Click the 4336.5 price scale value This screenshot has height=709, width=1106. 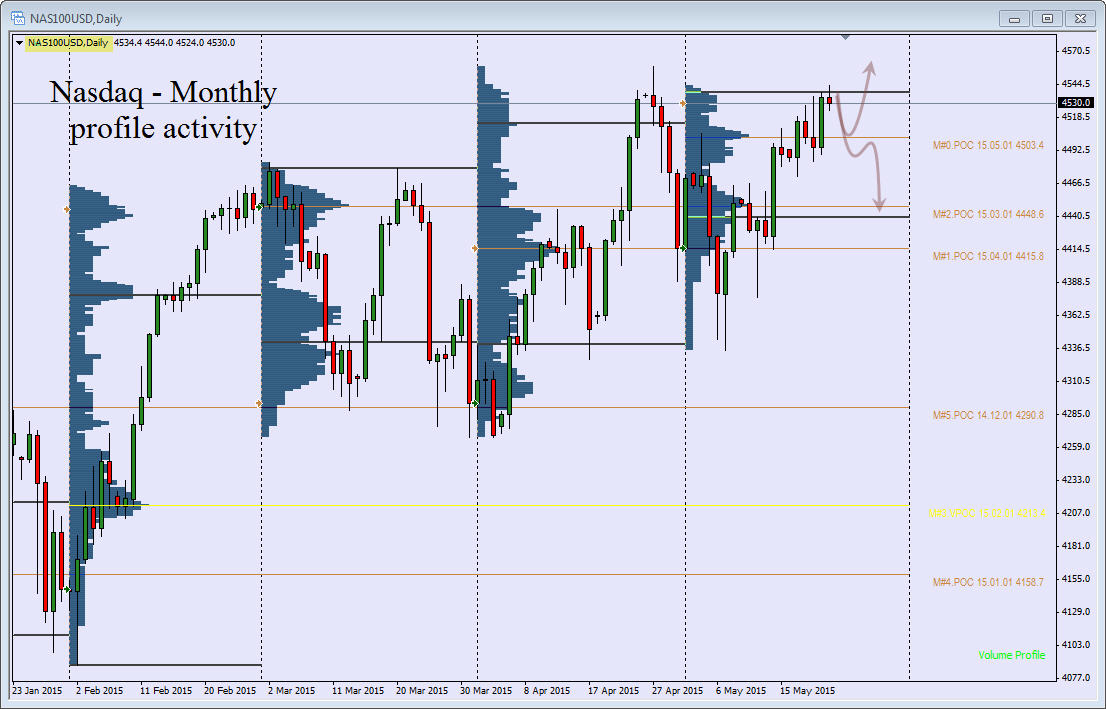(1076, 348)
